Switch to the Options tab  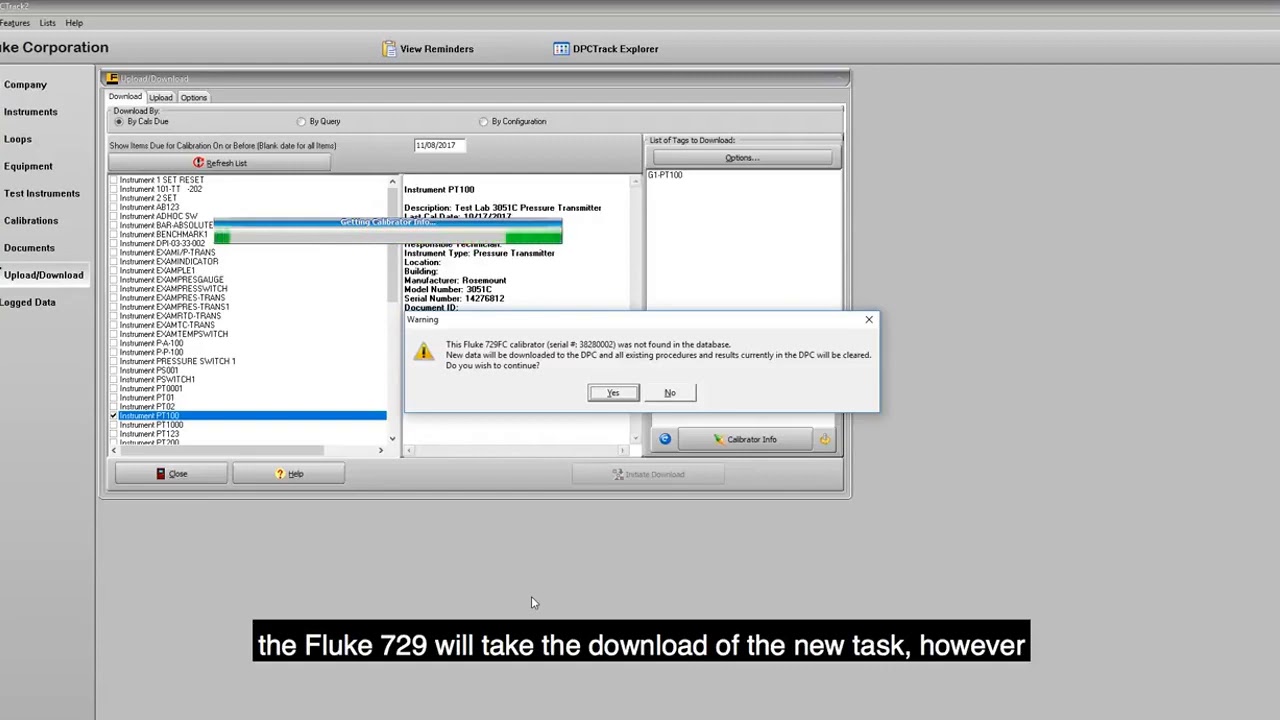point(194,98)
